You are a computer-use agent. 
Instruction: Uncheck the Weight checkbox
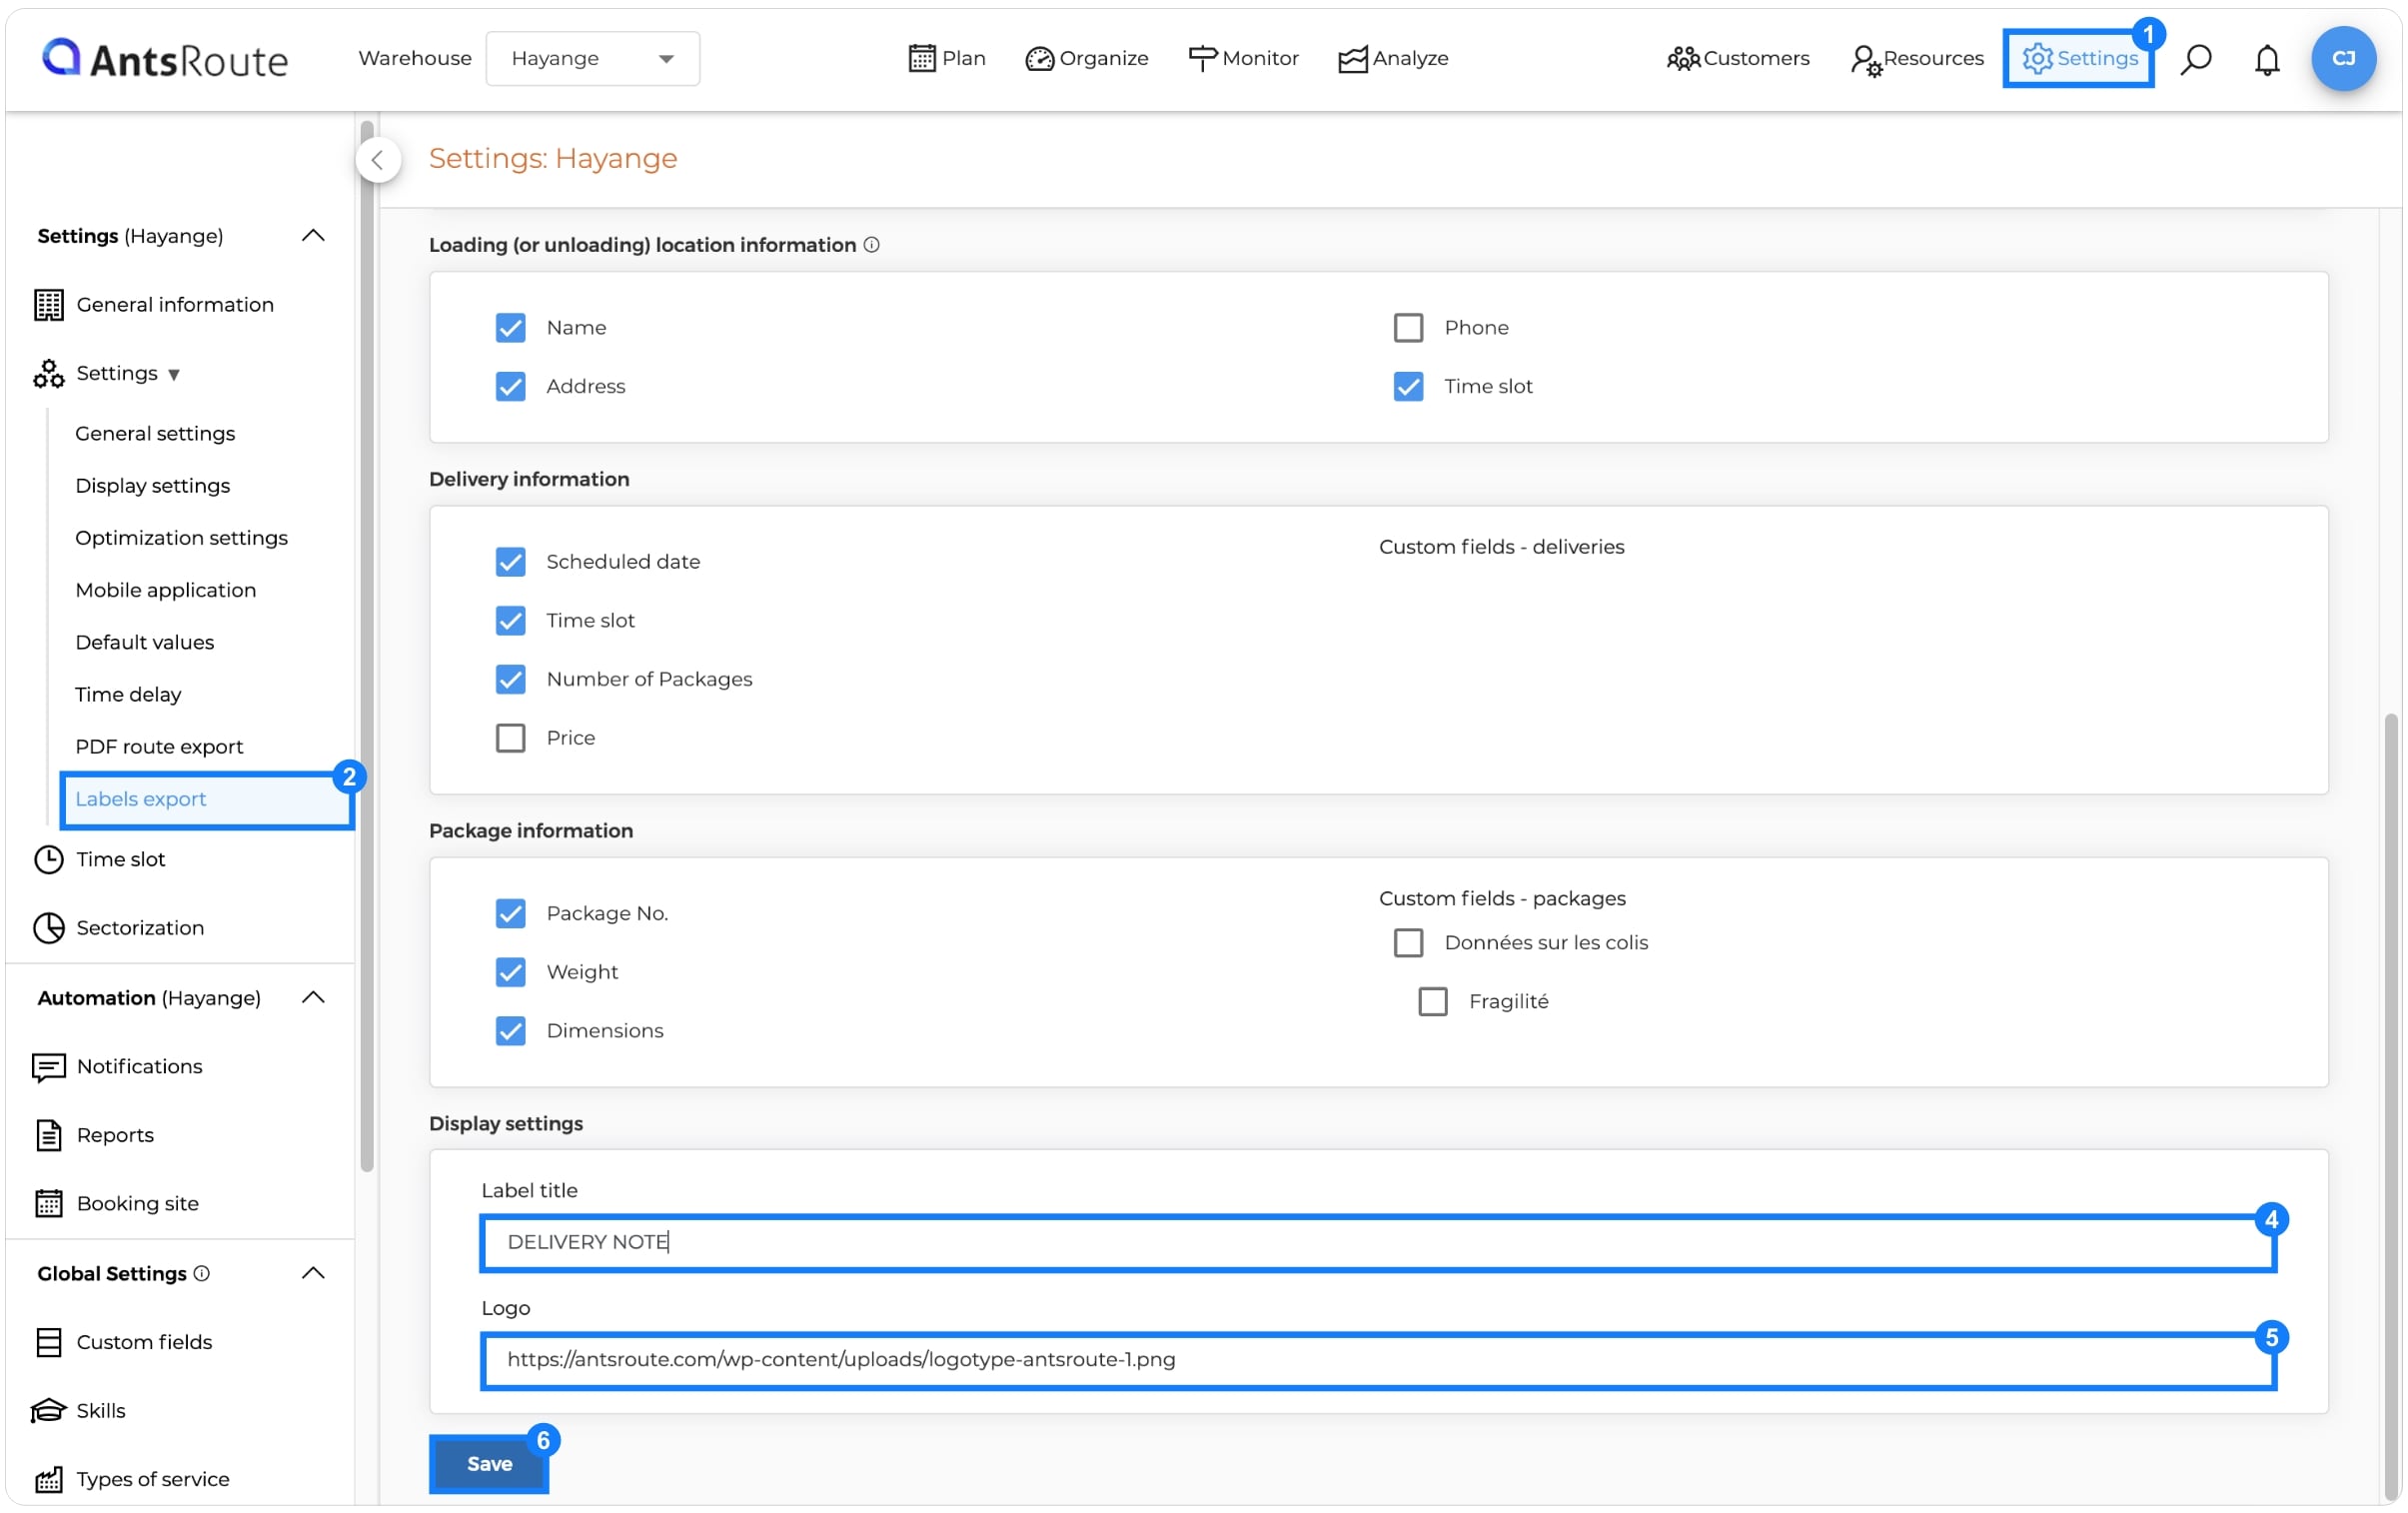click(x=510, y=971)
